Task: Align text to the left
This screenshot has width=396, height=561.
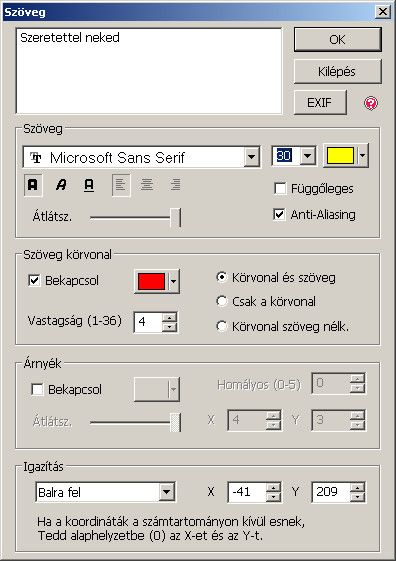Action: (121, 185)
